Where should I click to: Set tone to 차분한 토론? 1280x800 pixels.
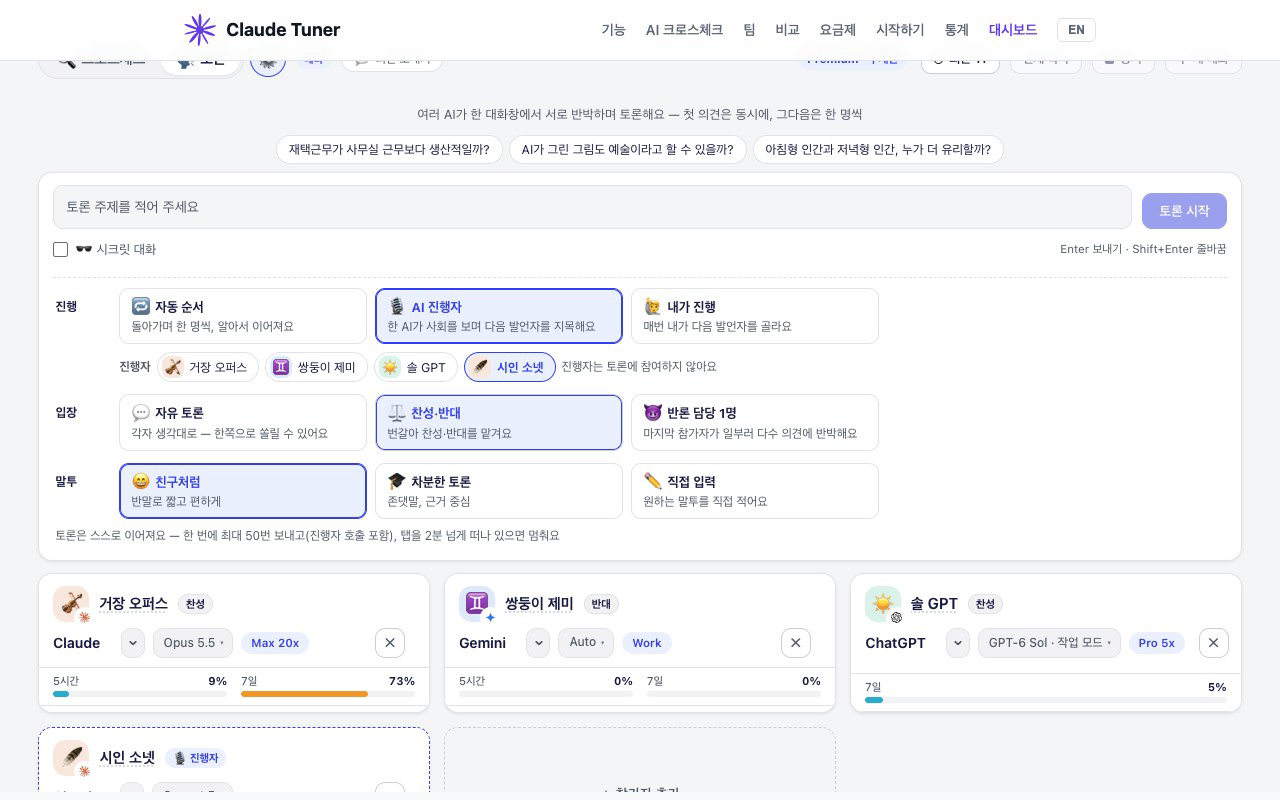point(499,491)
